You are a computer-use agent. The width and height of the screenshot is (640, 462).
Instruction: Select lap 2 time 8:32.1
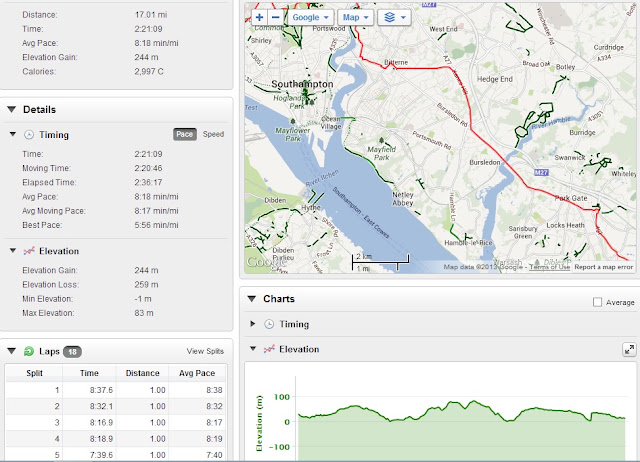click(101, 406)
